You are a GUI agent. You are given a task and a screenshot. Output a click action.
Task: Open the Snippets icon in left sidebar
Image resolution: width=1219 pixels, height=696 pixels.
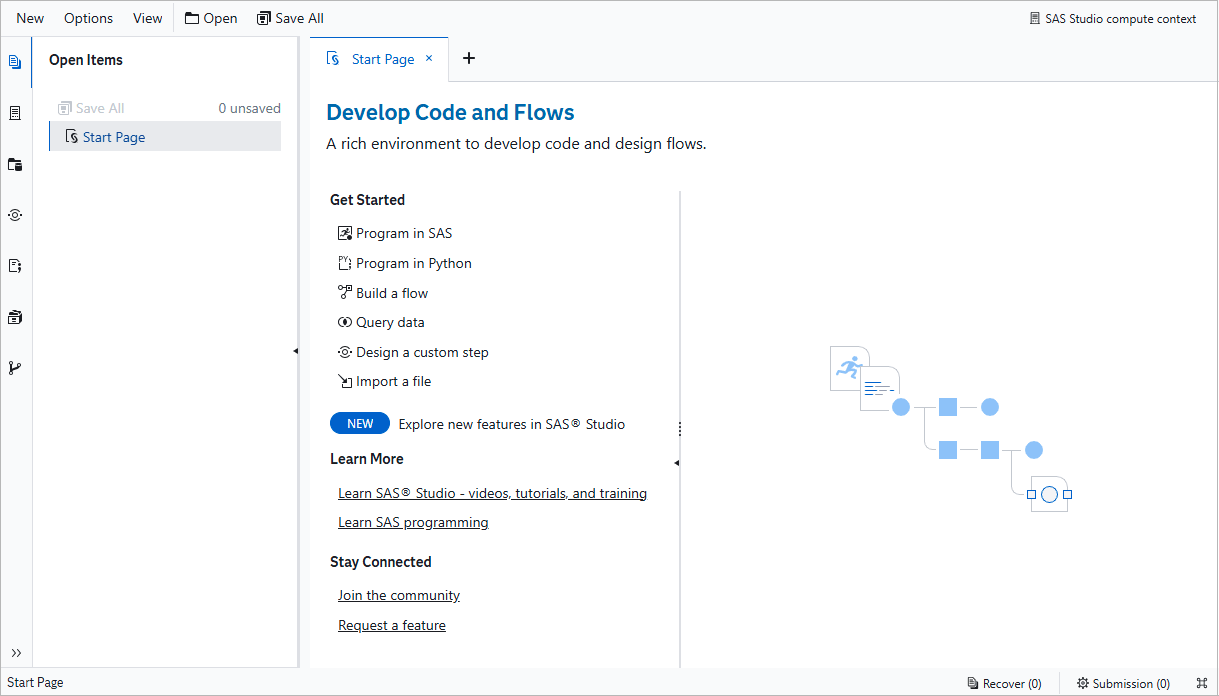(15, 266)
